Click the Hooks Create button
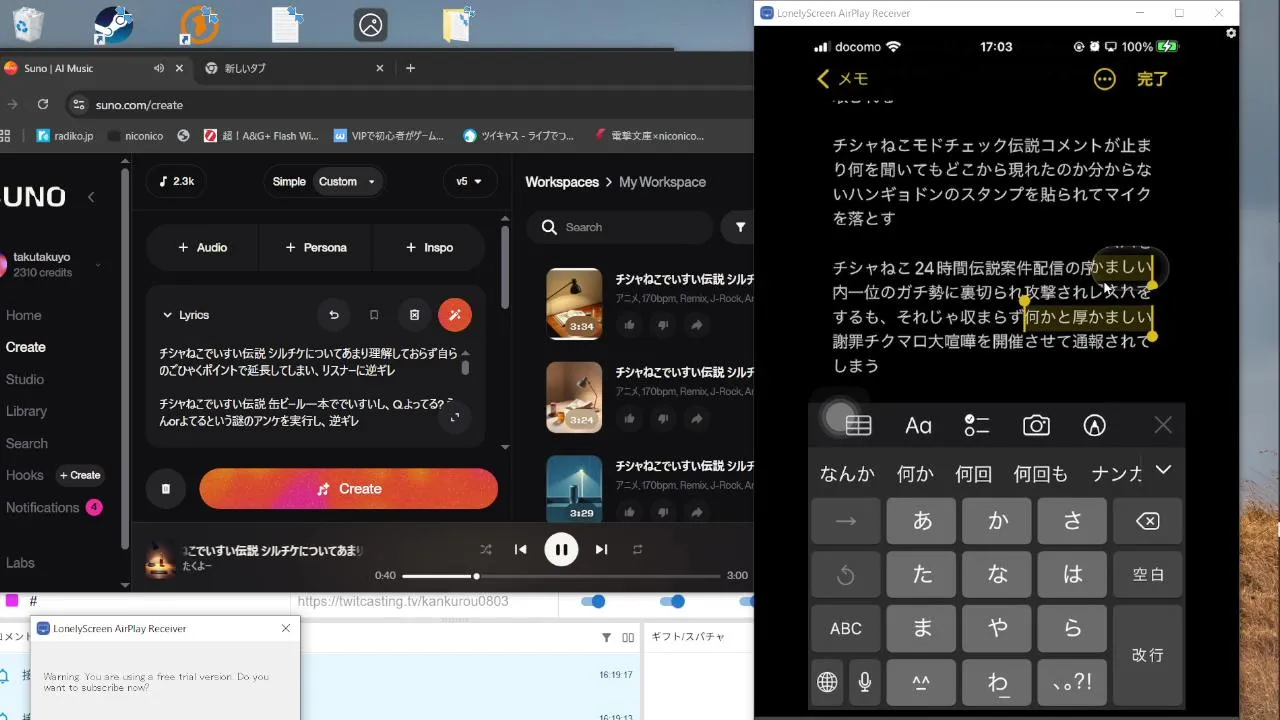The image size is (1280, 720). coord(80,475)
